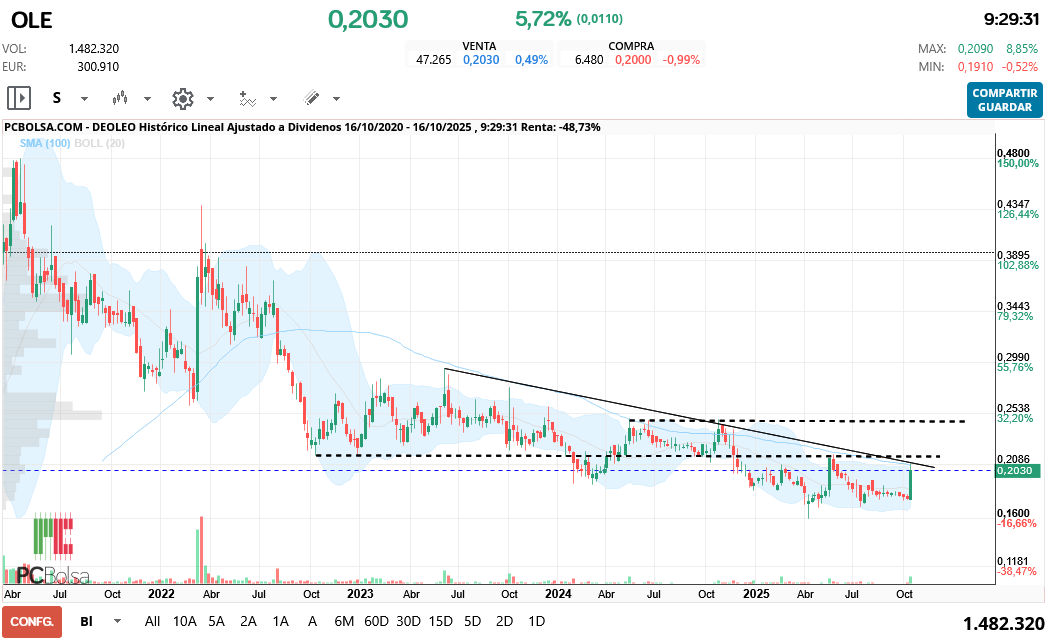
Task: Select the 15D time range
Action: pos(441,621)
